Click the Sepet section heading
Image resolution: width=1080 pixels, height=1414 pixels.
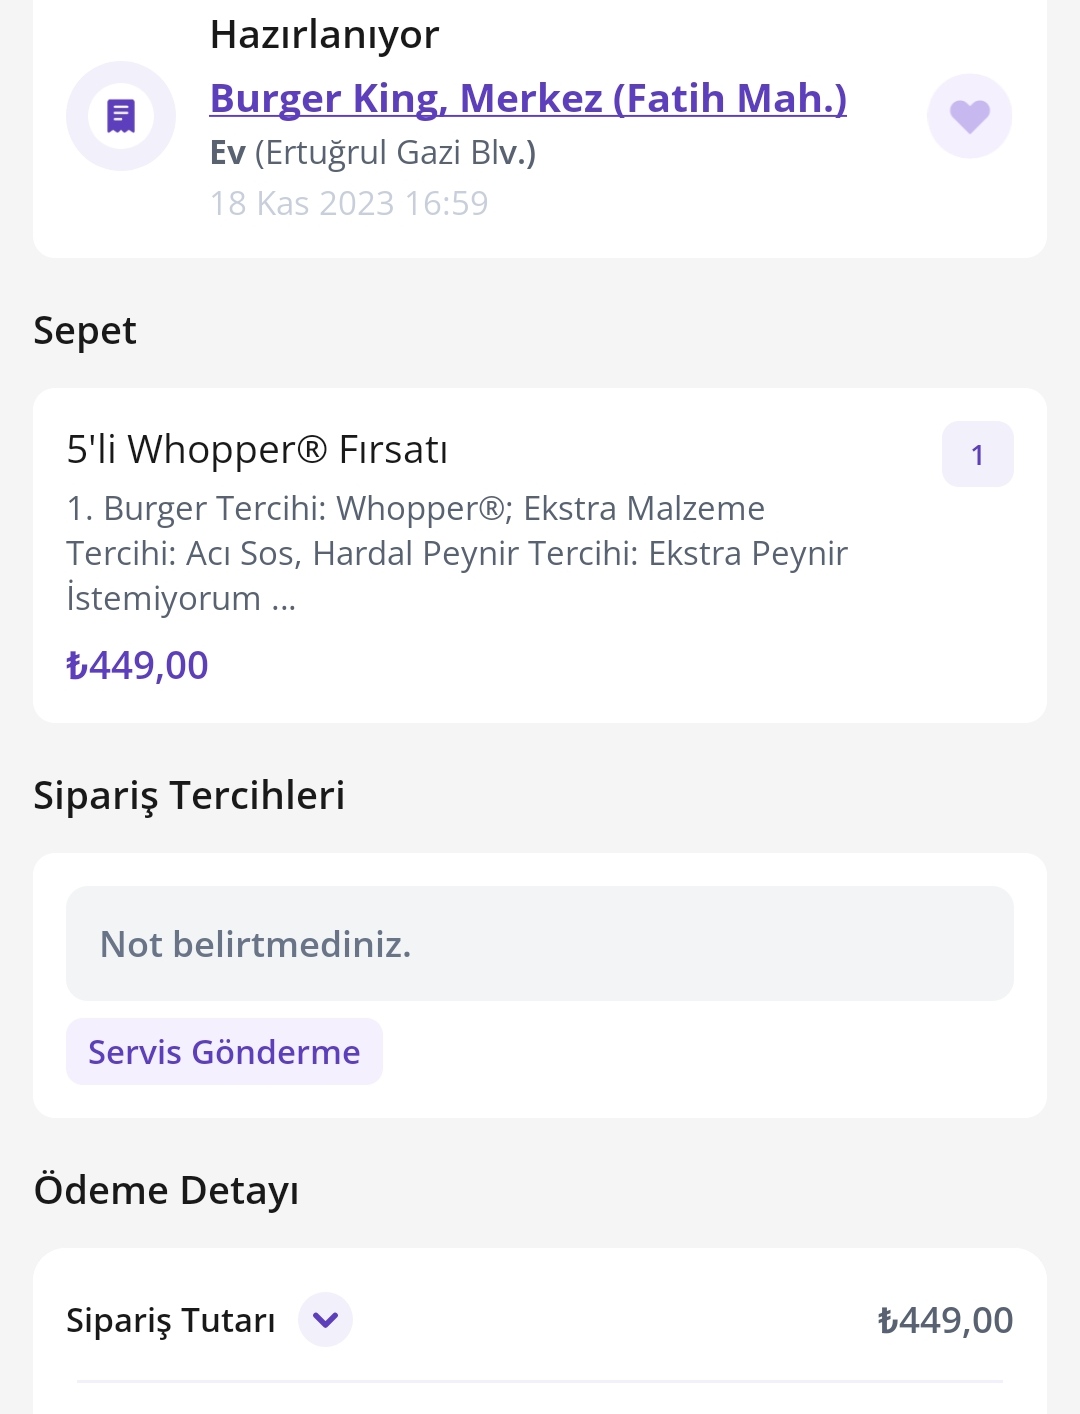click(85, 331)
